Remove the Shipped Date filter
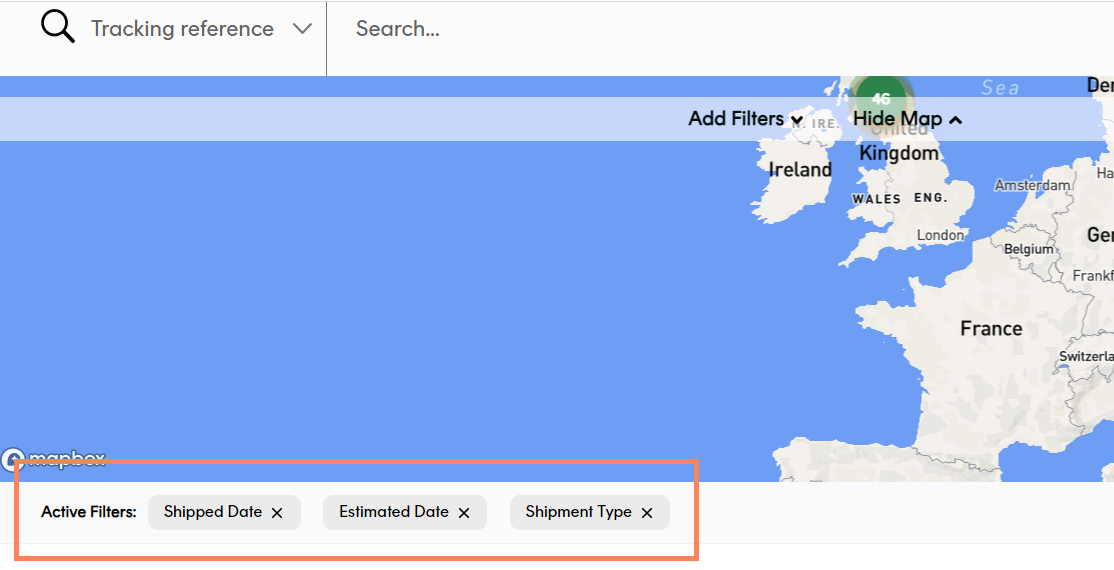The height and width of the screenshot is (570, 1114). [x=277, y=513]
